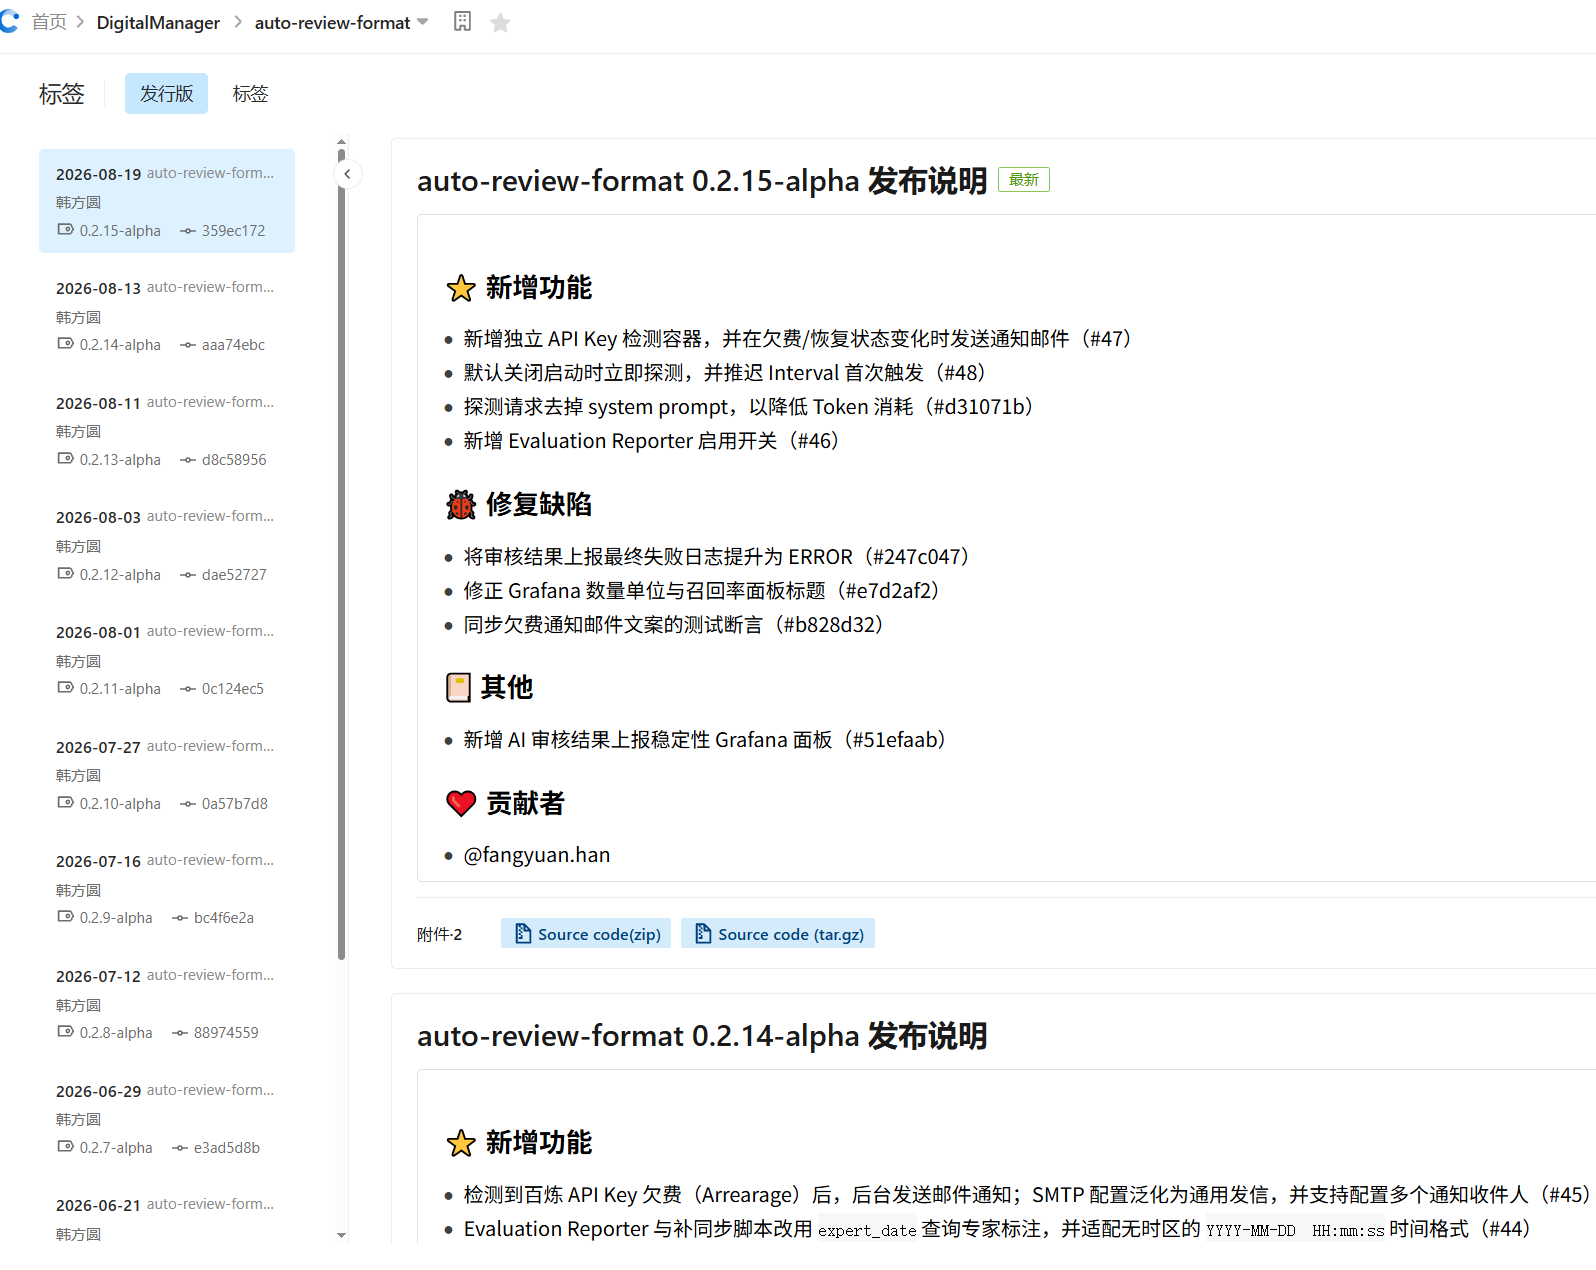
Task: Click the 最新 badge
Action: point(1024,180)
